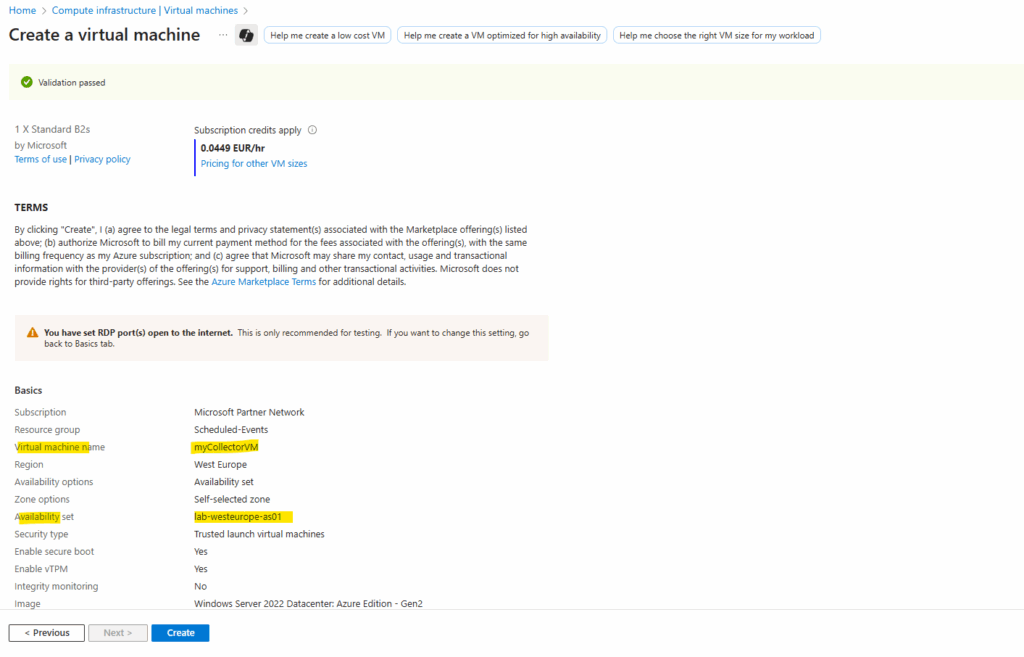Viewport: 1024px width, 657px height.
Task: Click Help me choose the right VM size
Action: (716, 35)
